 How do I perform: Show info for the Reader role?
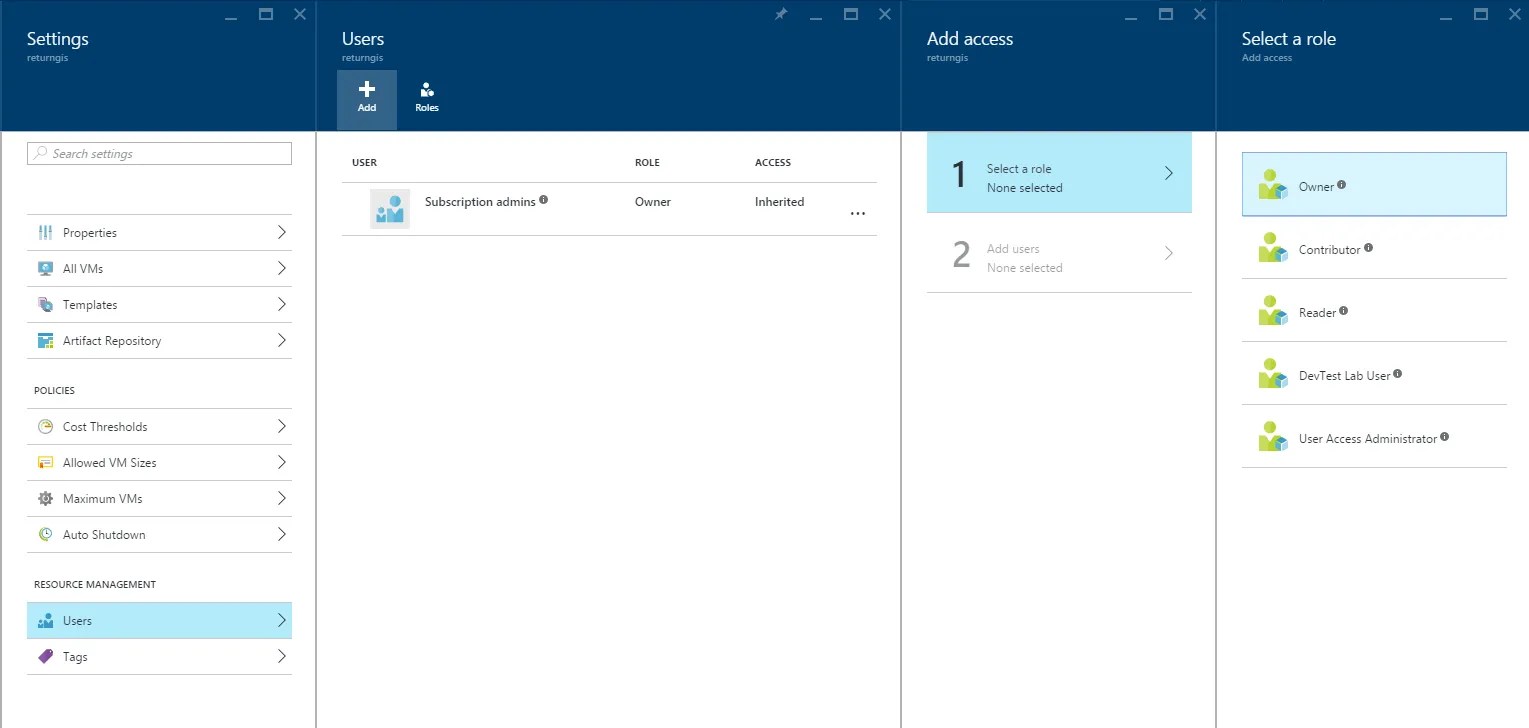pyautogui.click(x=1344, y=311)
